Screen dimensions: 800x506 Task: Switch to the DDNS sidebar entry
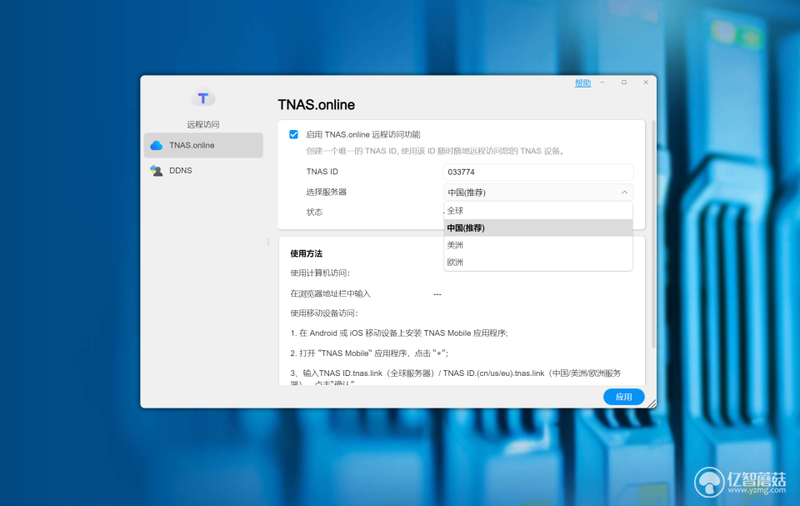point(204,170)
